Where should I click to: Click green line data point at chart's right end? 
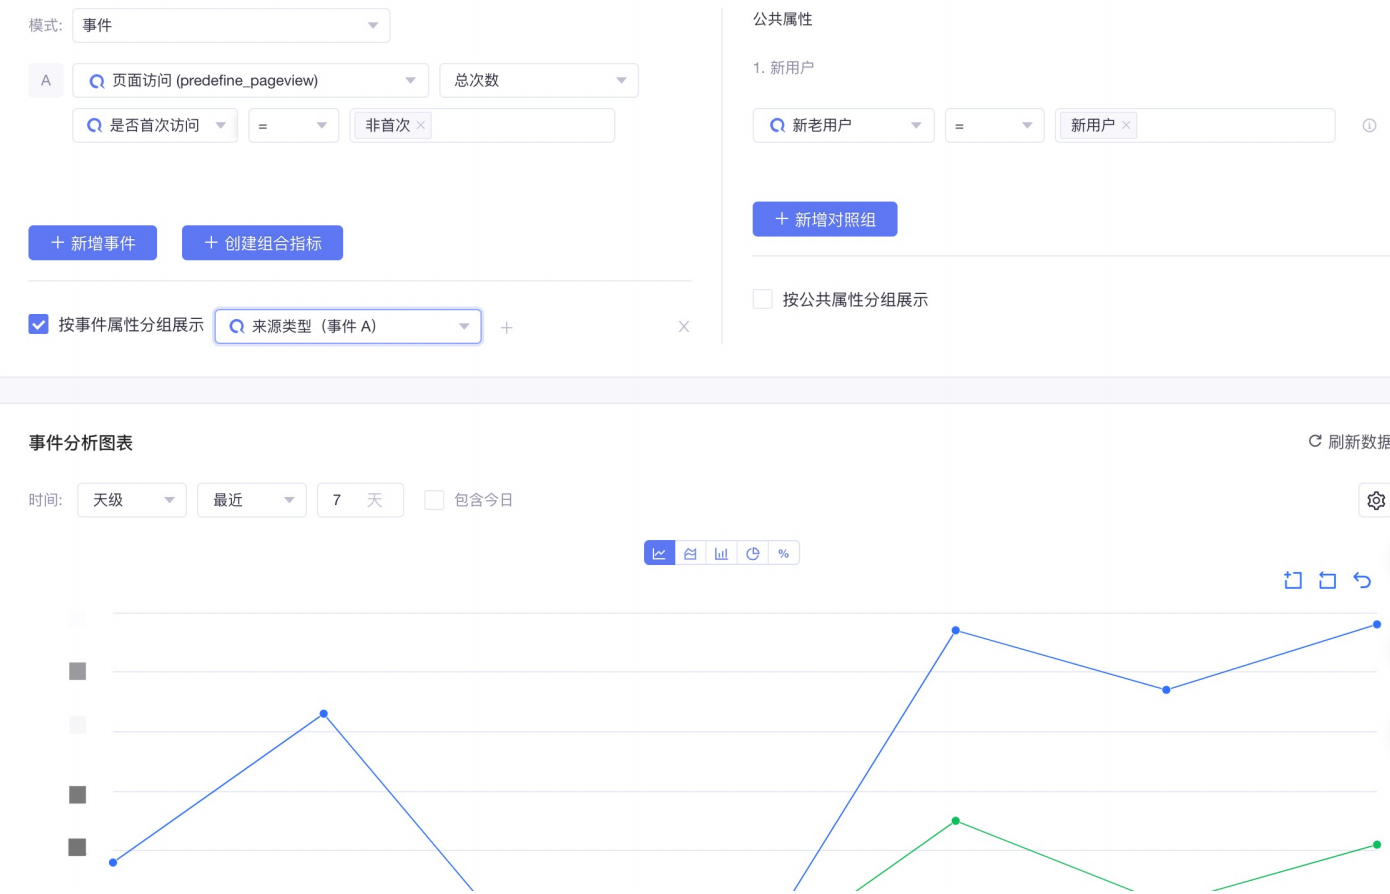1377,845
